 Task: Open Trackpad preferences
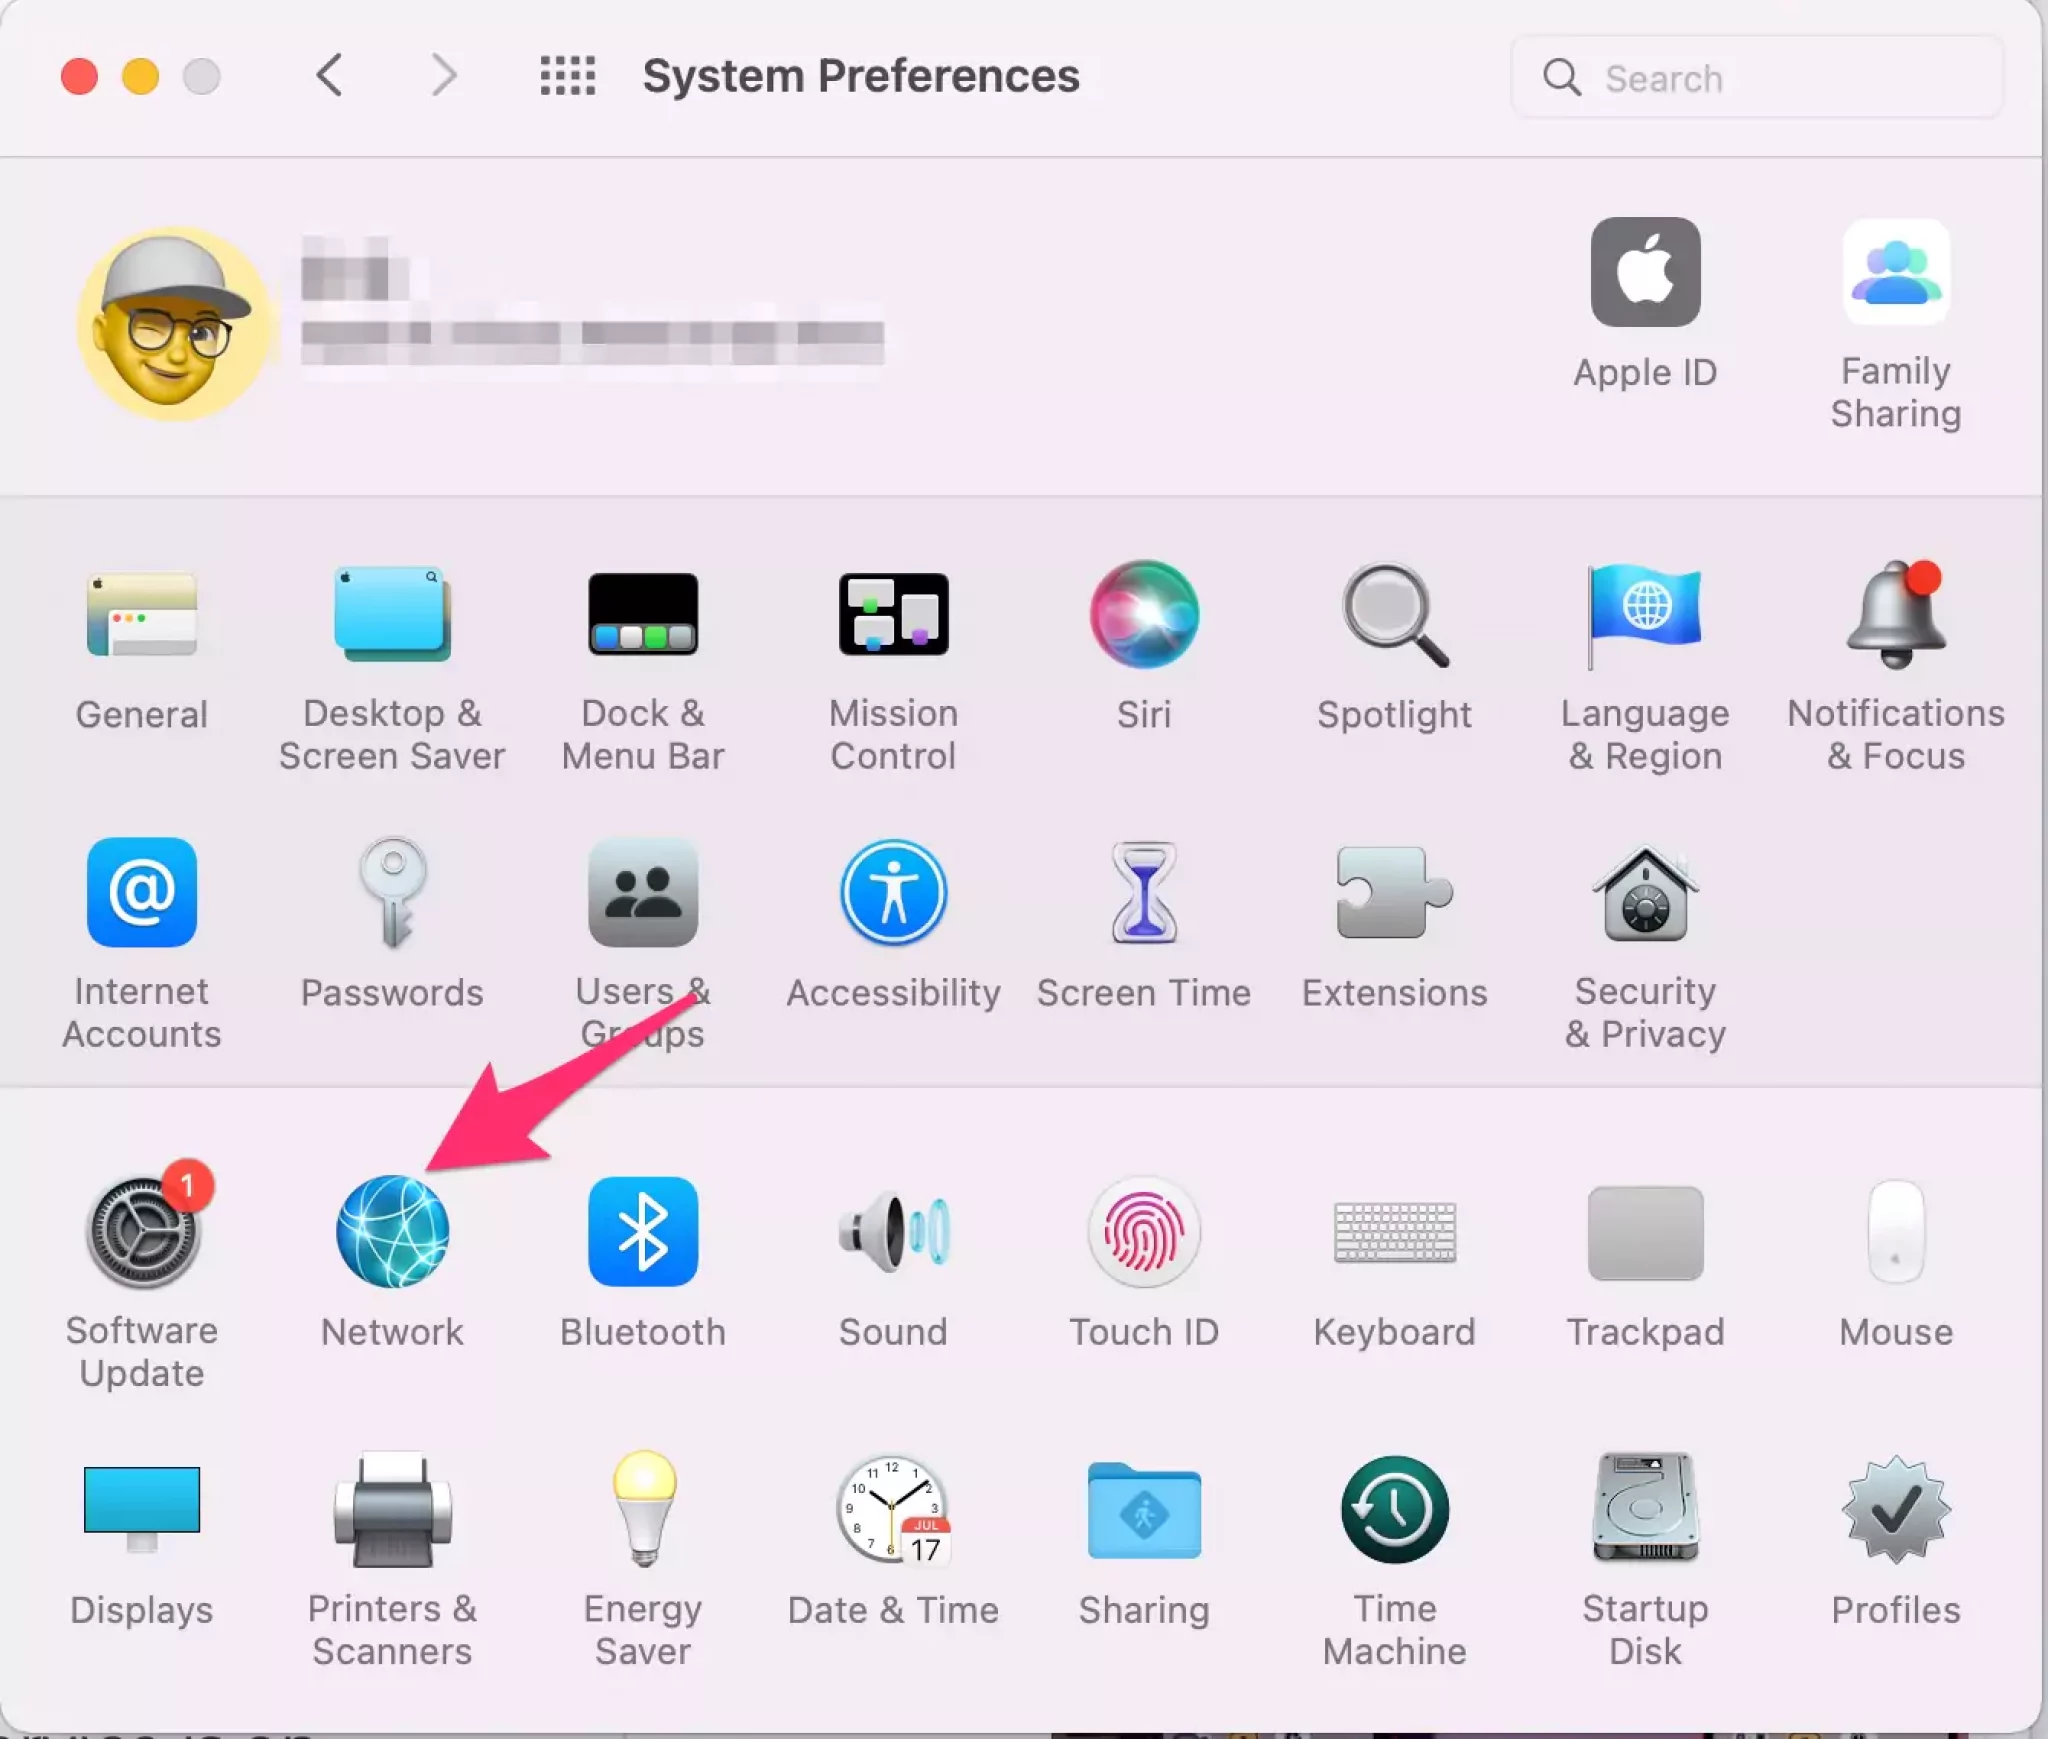1645,1232
